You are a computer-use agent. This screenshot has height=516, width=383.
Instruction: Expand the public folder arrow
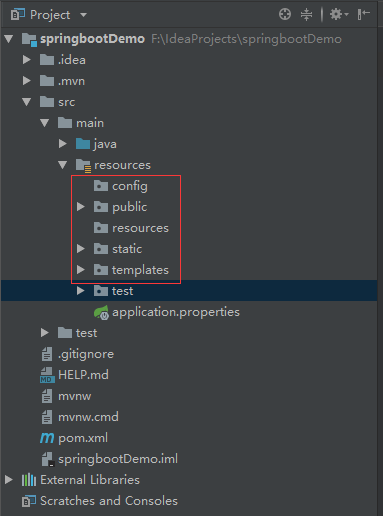(81, 207)
